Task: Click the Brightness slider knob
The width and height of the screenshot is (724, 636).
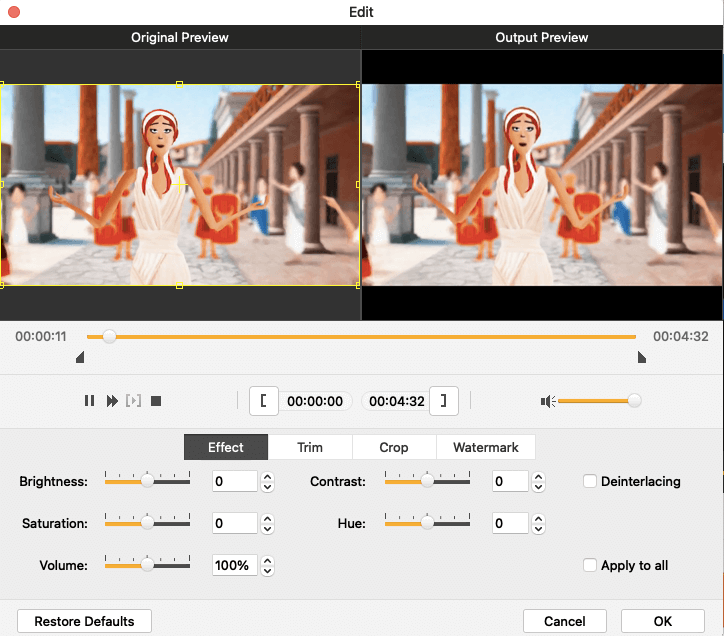Action: [147, 481]
